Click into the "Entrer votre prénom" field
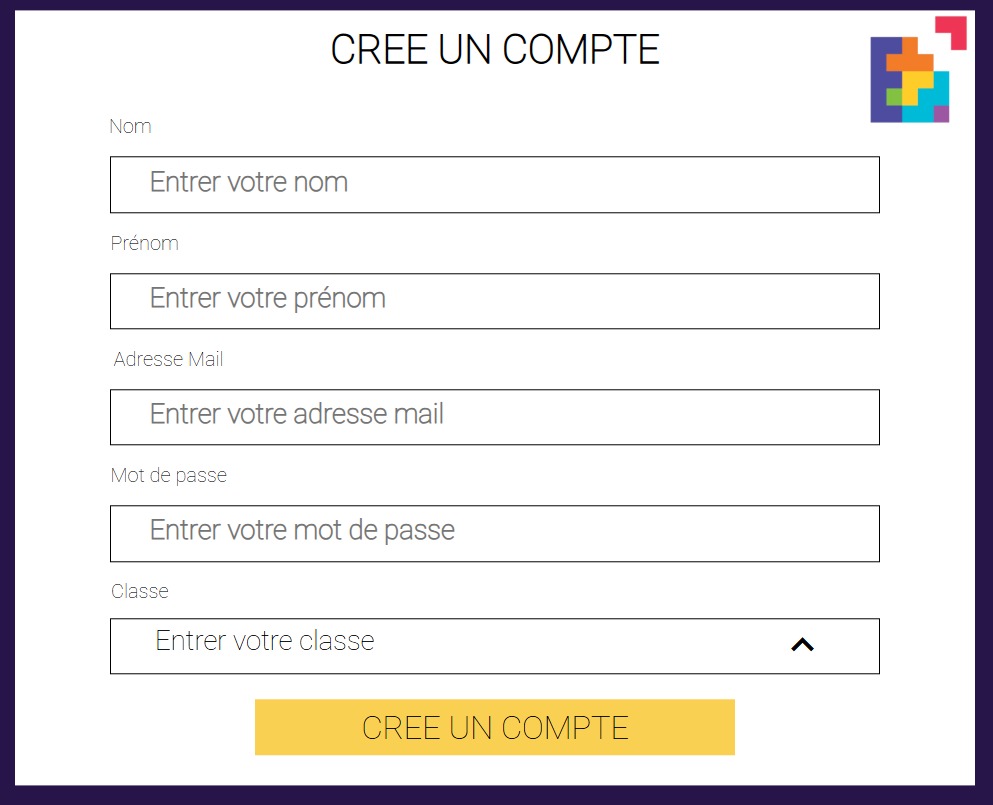Image resolution: width=993 pixels, height=805 pixels. tap(494, 300)
